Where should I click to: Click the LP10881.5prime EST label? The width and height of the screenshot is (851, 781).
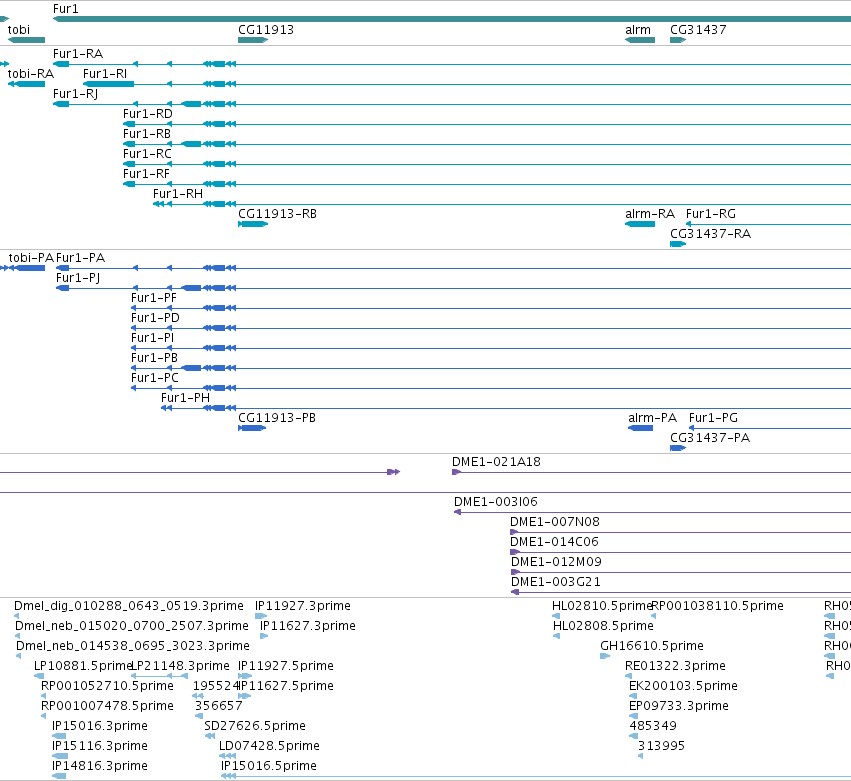click(82, 666)
